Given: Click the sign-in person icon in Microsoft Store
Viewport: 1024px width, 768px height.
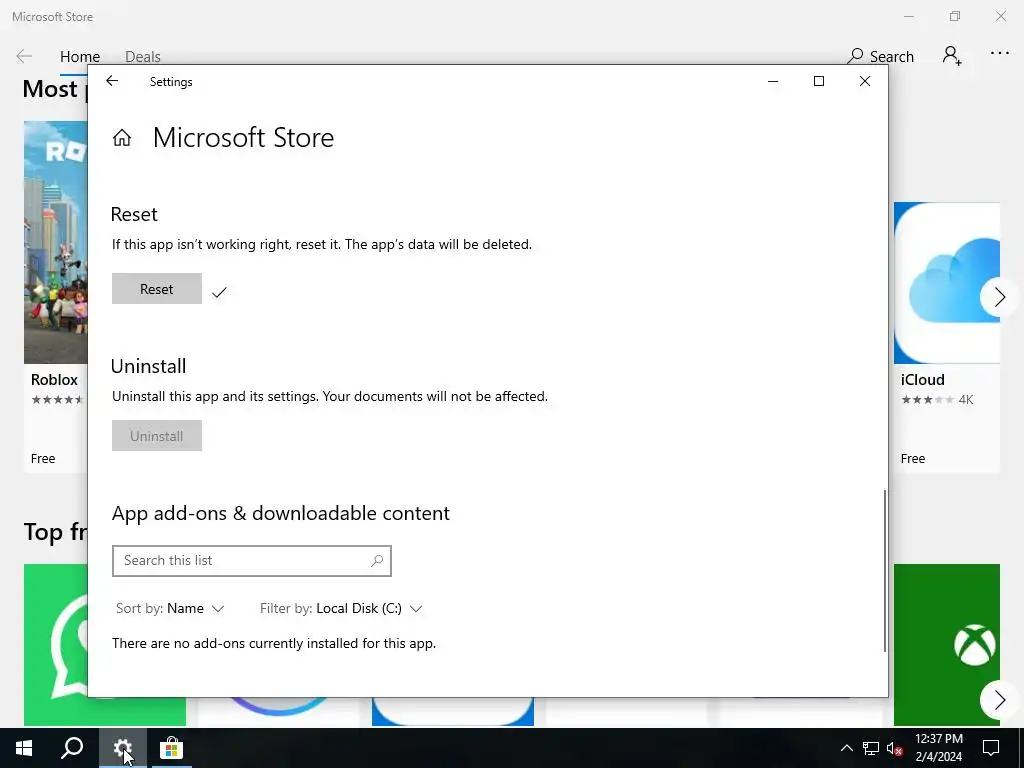Looking at the screenshot, I should click(952, 56).
